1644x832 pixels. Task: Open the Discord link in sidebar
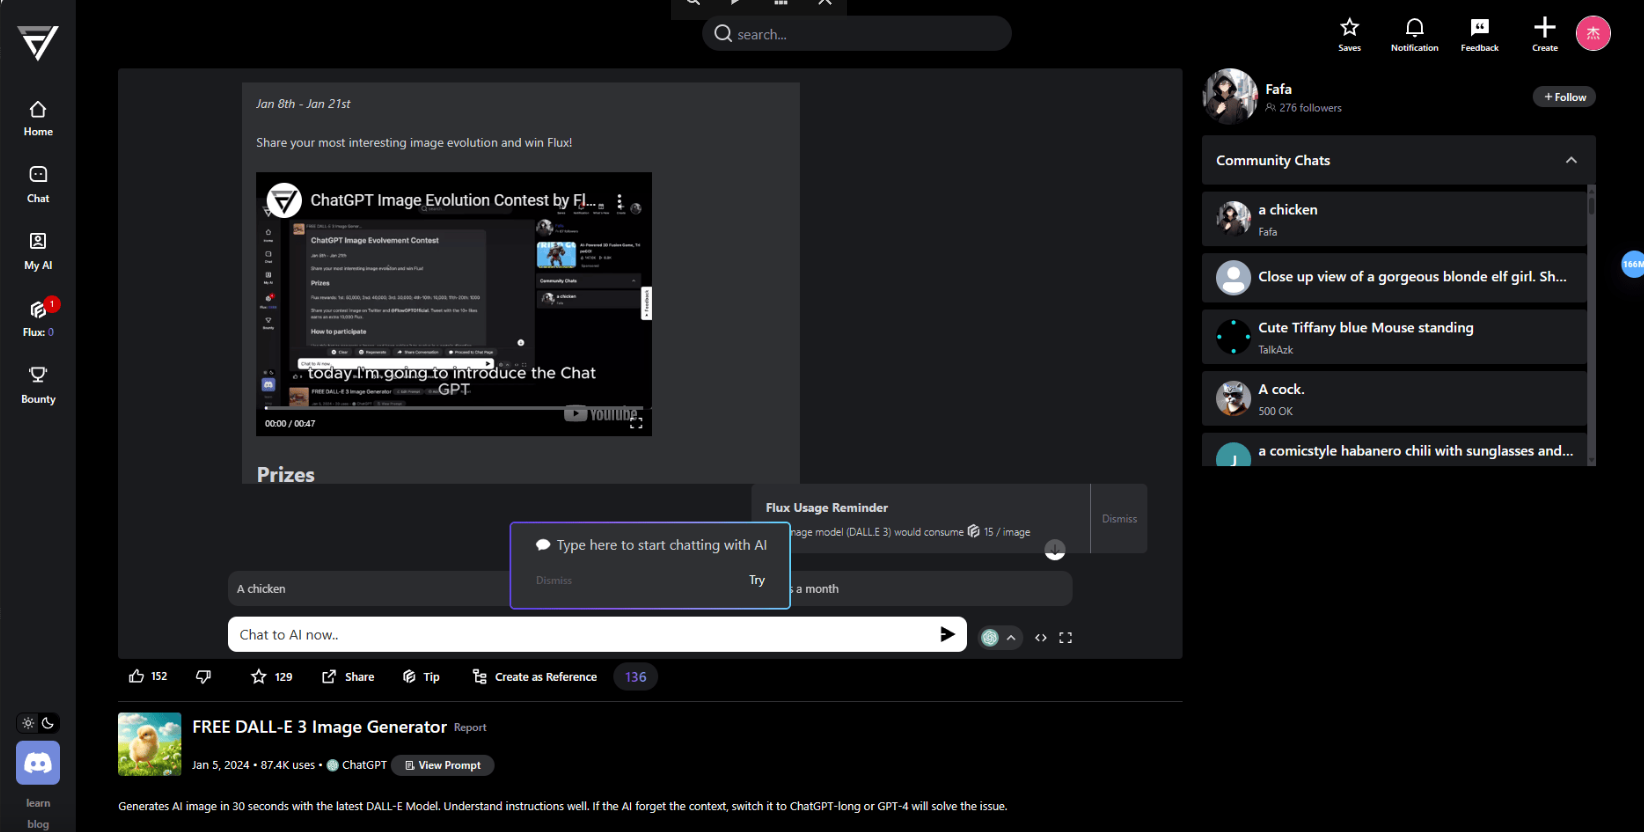(x=38, y=763)
